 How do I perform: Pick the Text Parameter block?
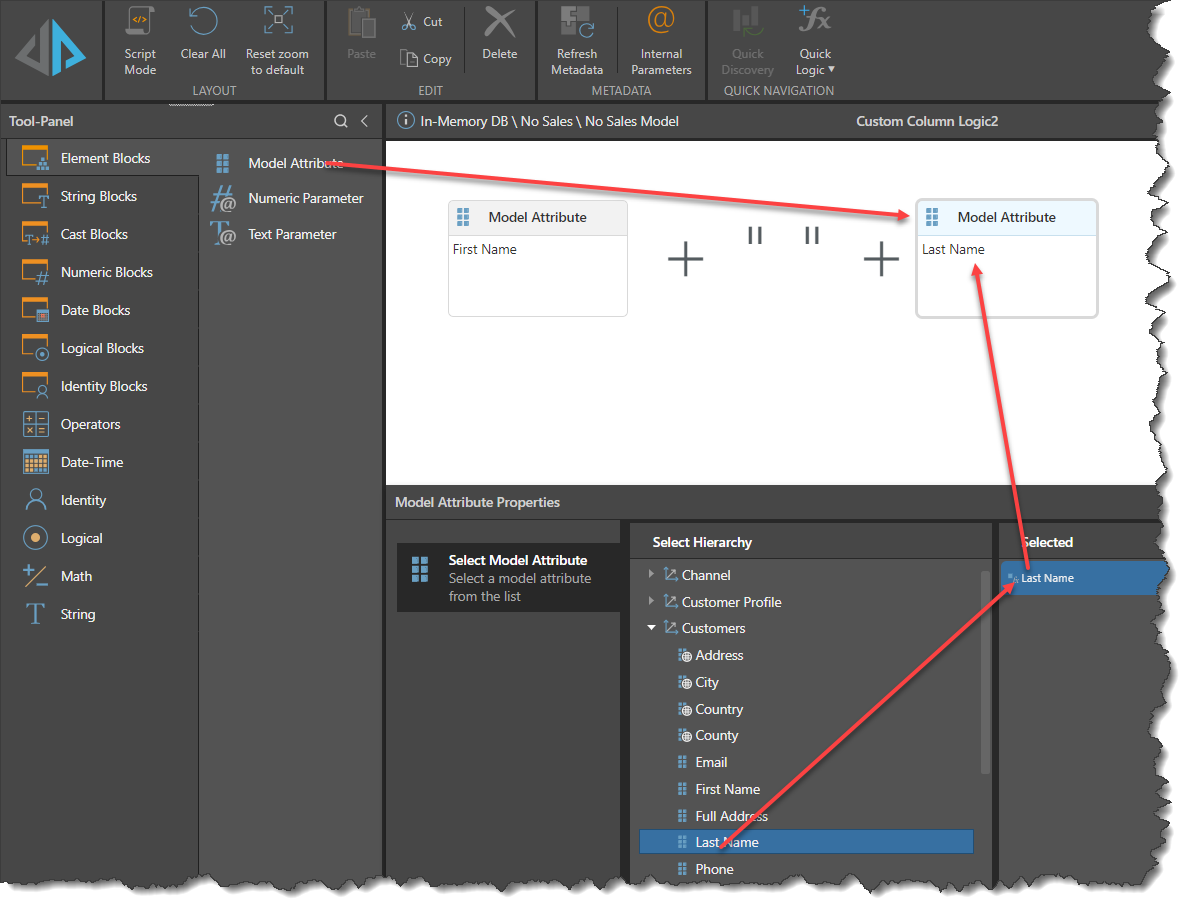[x=292, y=234]
